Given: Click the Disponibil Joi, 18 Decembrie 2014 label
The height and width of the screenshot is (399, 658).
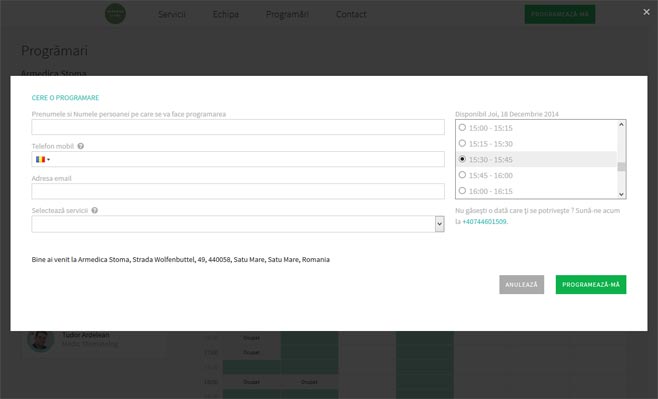Looking at the screenshot, I should tap(507, 114).
